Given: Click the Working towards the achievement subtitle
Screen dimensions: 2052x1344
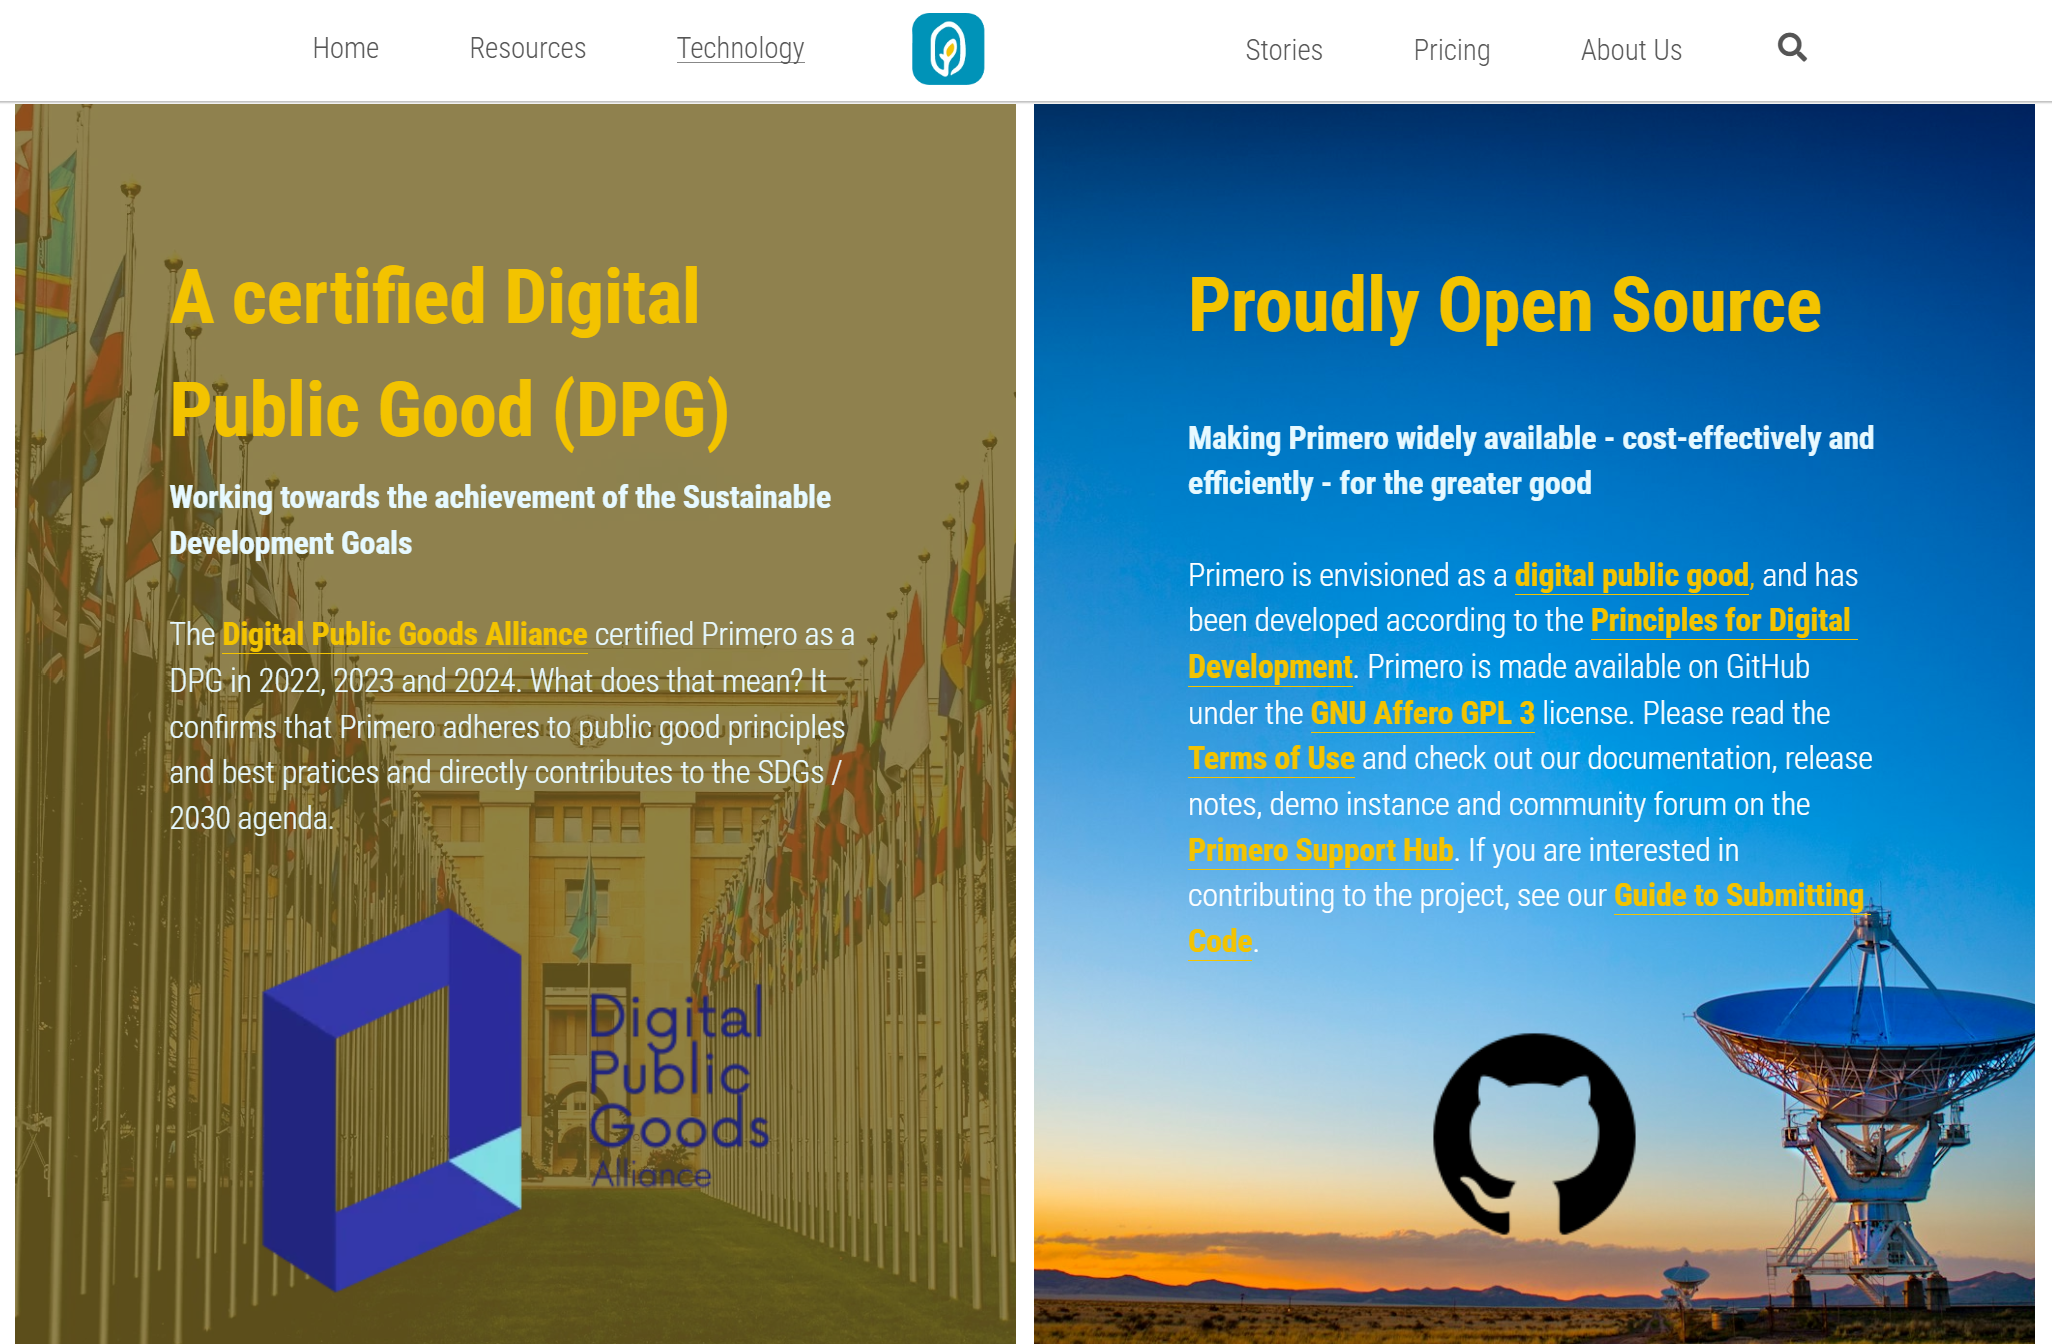Looking at the screenshot, I should point(500,520).
